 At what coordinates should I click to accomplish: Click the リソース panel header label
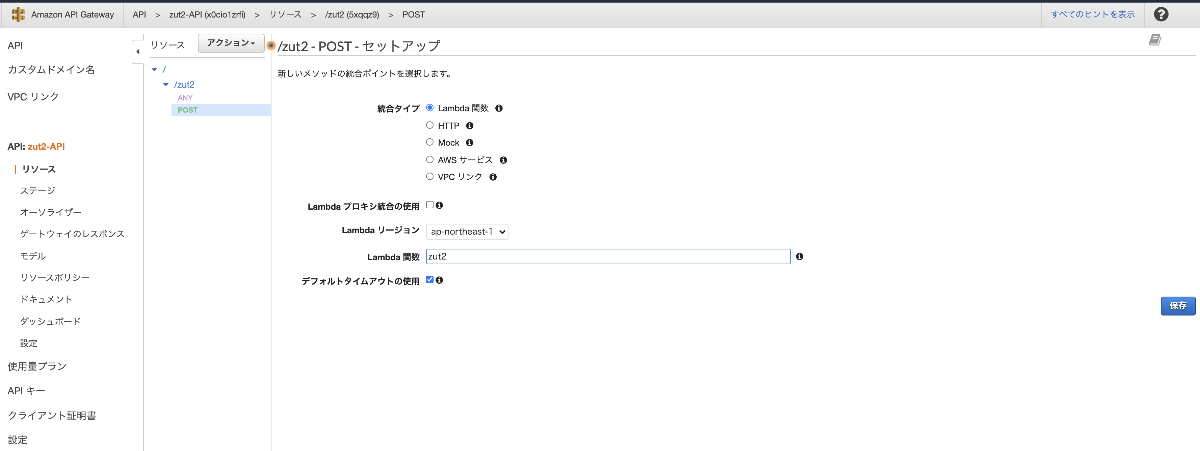click(168, 45)
